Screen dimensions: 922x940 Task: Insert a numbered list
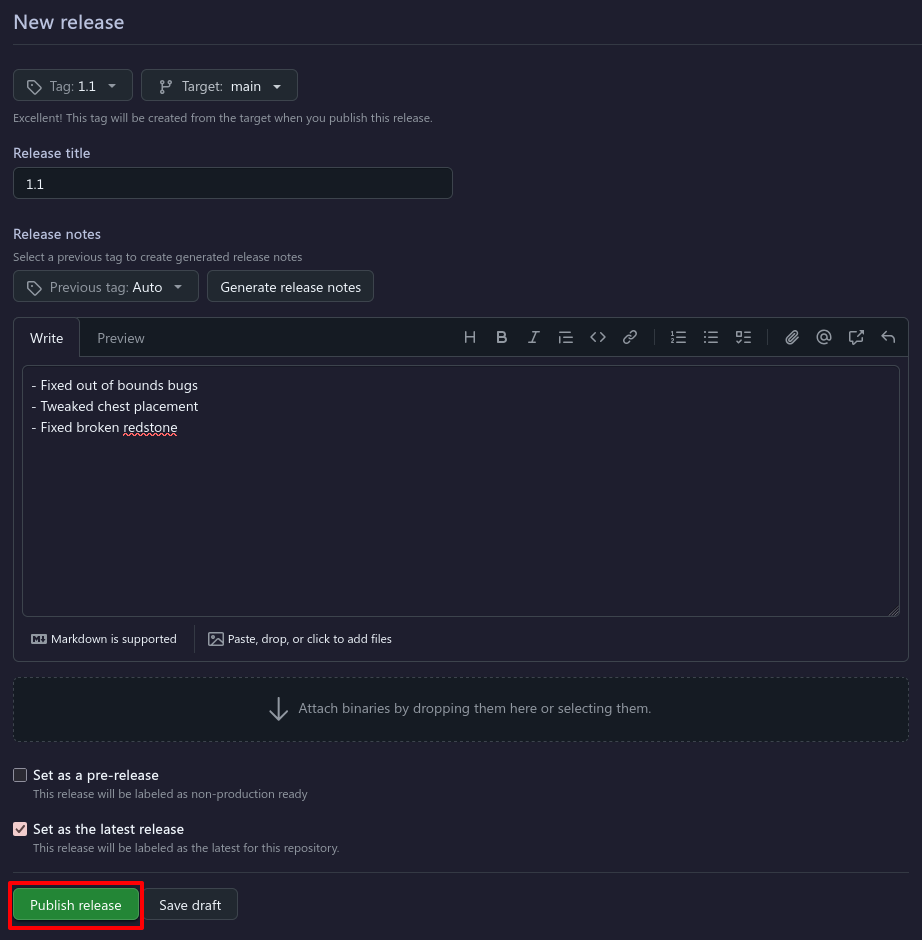pyautogui.click(x=678, y=338)
